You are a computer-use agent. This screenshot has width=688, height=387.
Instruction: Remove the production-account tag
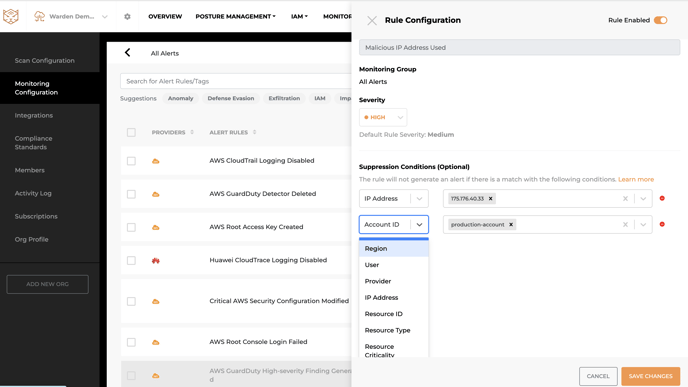[511, 225]
